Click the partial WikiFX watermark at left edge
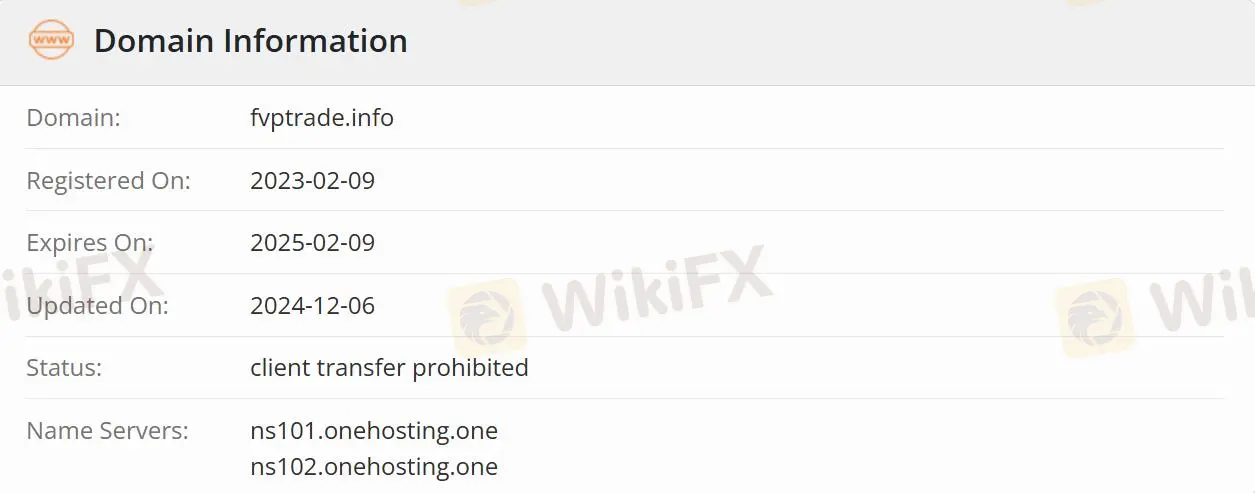Viewport: 1255px width, 493px height. tap(80, 283)
